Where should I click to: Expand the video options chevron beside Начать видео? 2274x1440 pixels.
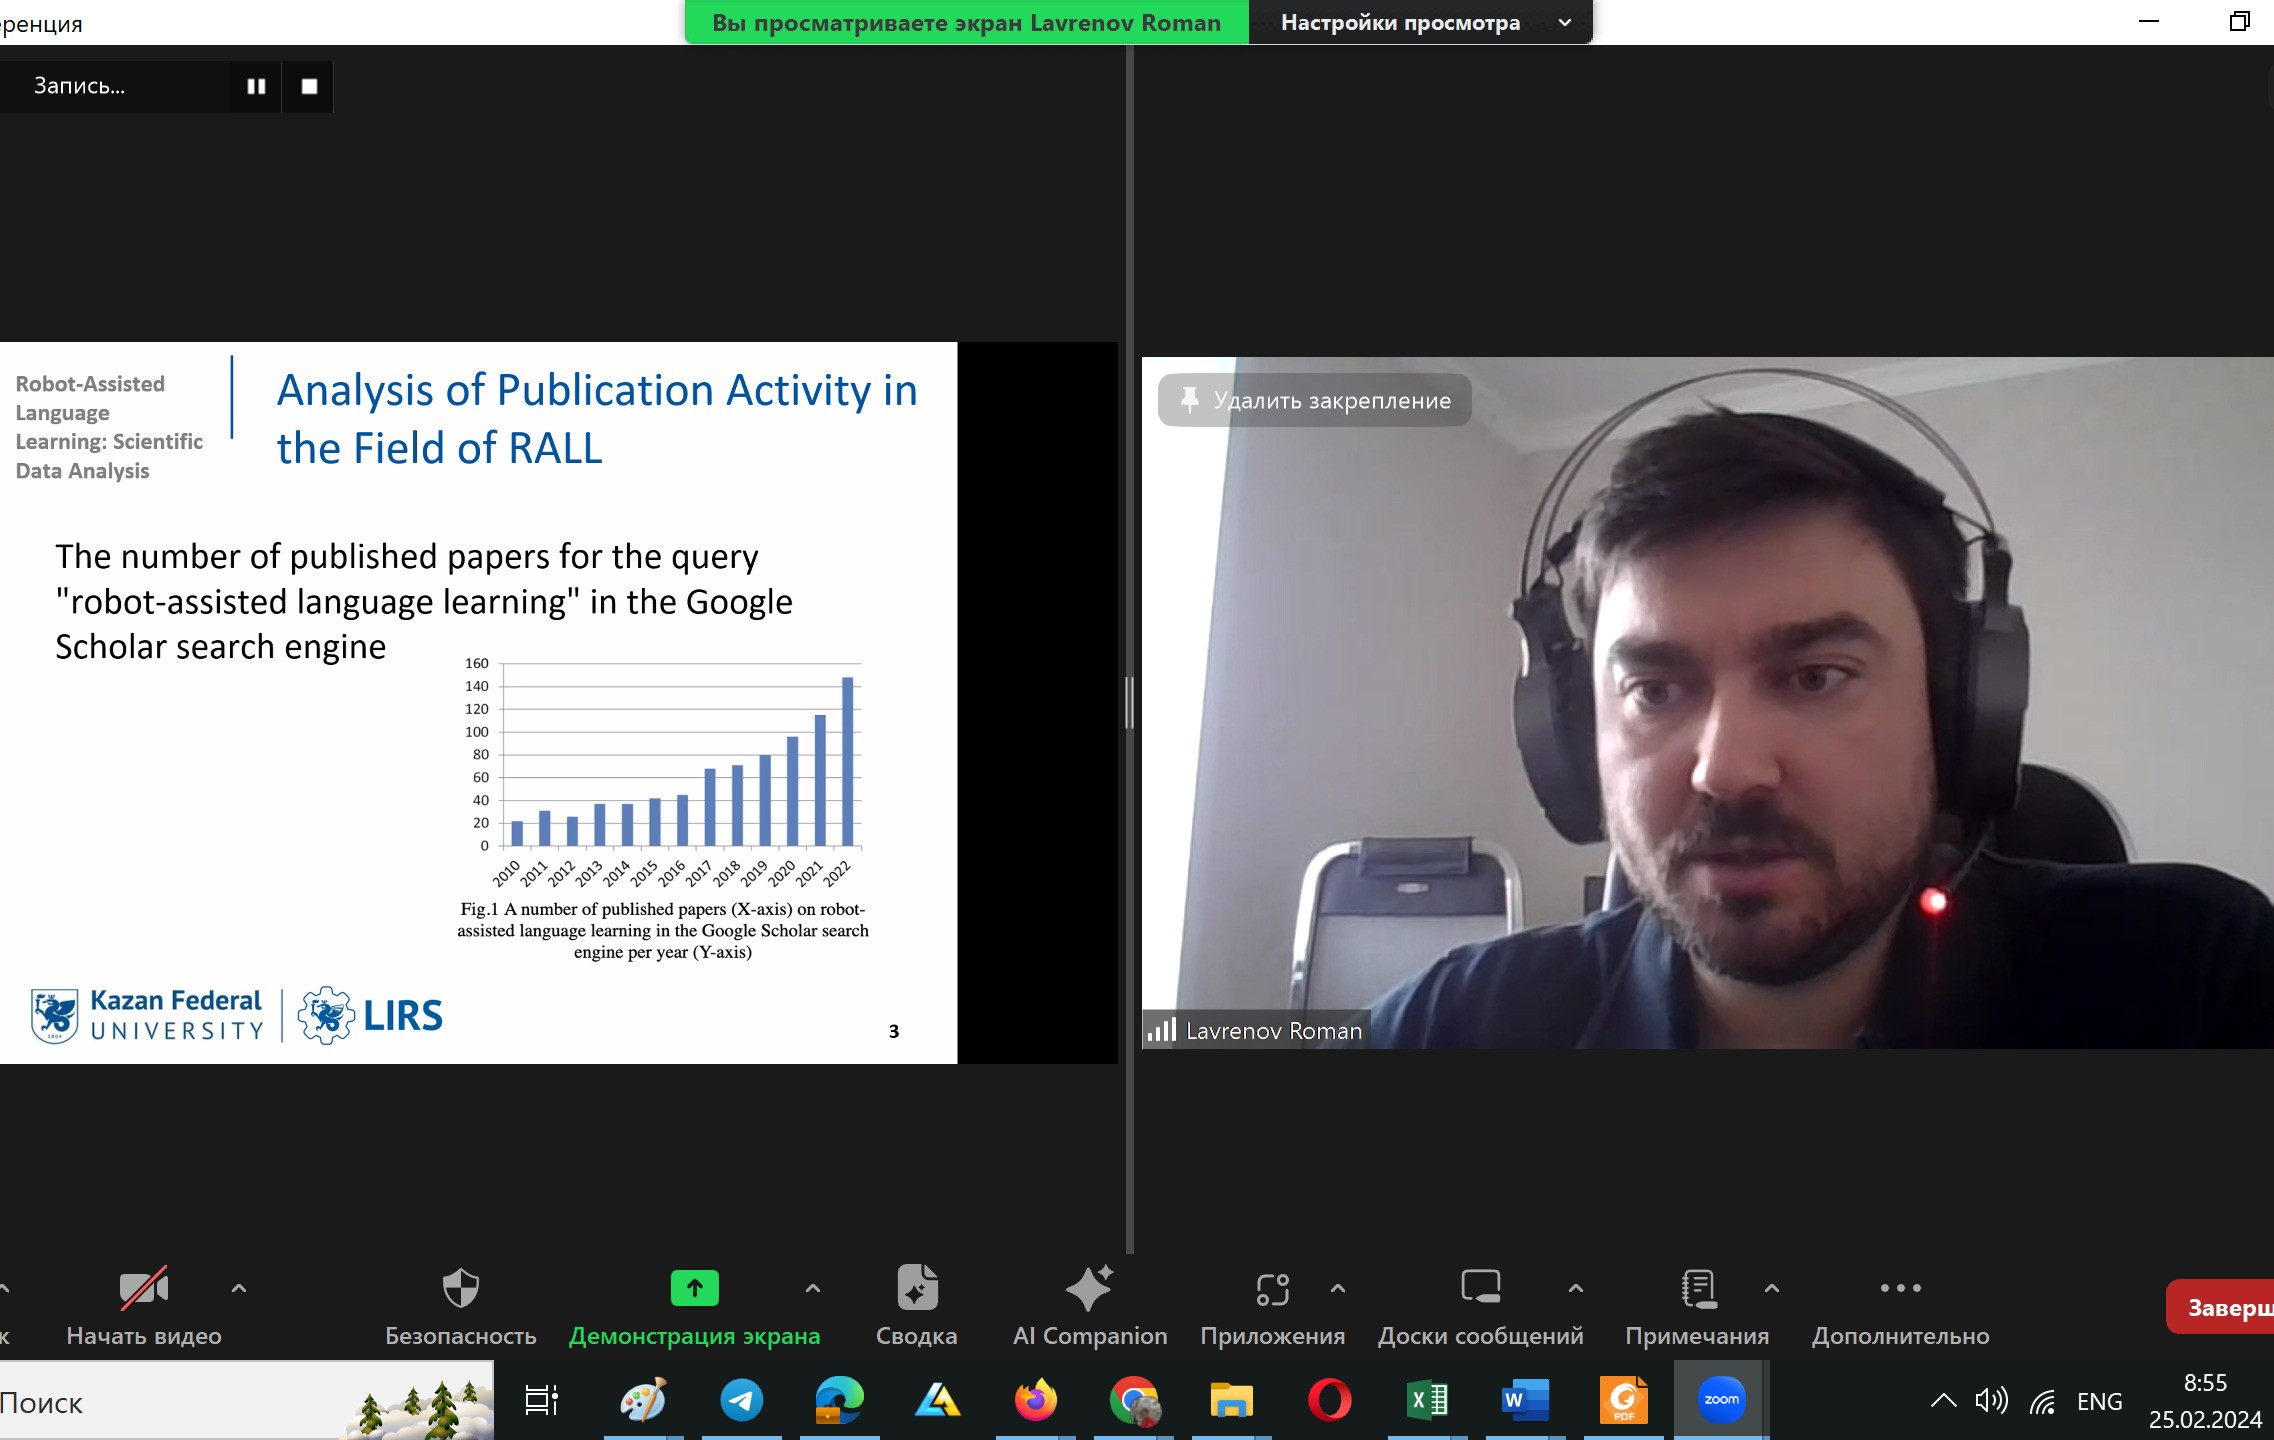[x=238, y=1289]
